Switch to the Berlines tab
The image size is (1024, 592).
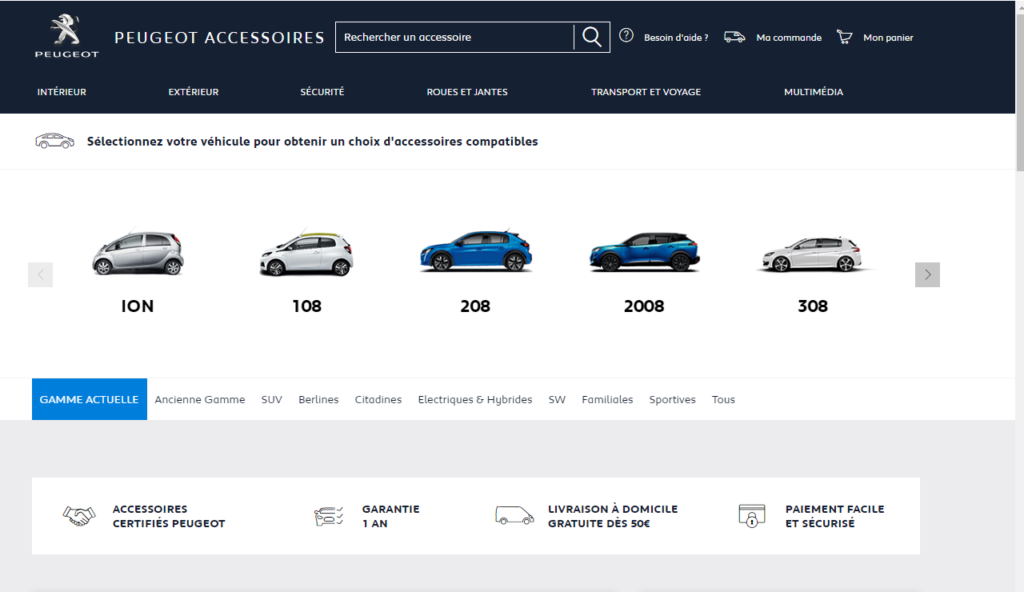point(319,399)
